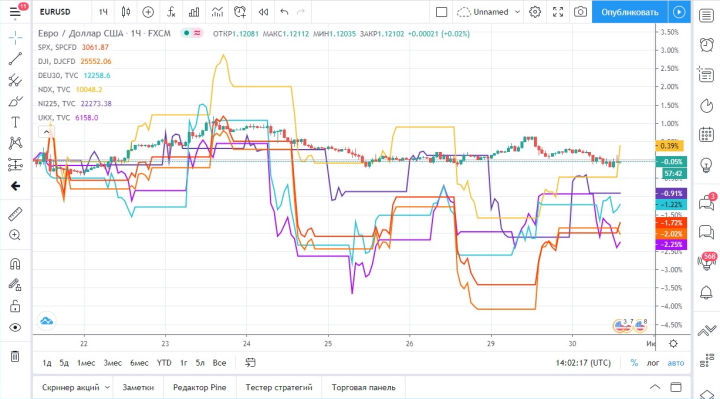The image size is (720, 399).
Task: Open chart settings gear icon
Action: (x=535, y=12)
